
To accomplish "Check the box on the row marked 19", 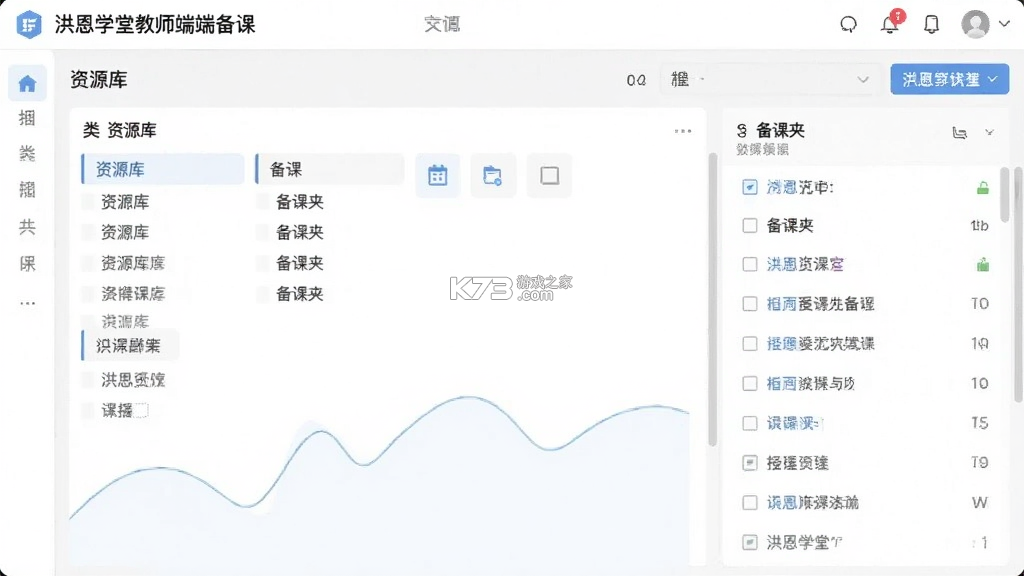I will (x=749, y=344).
